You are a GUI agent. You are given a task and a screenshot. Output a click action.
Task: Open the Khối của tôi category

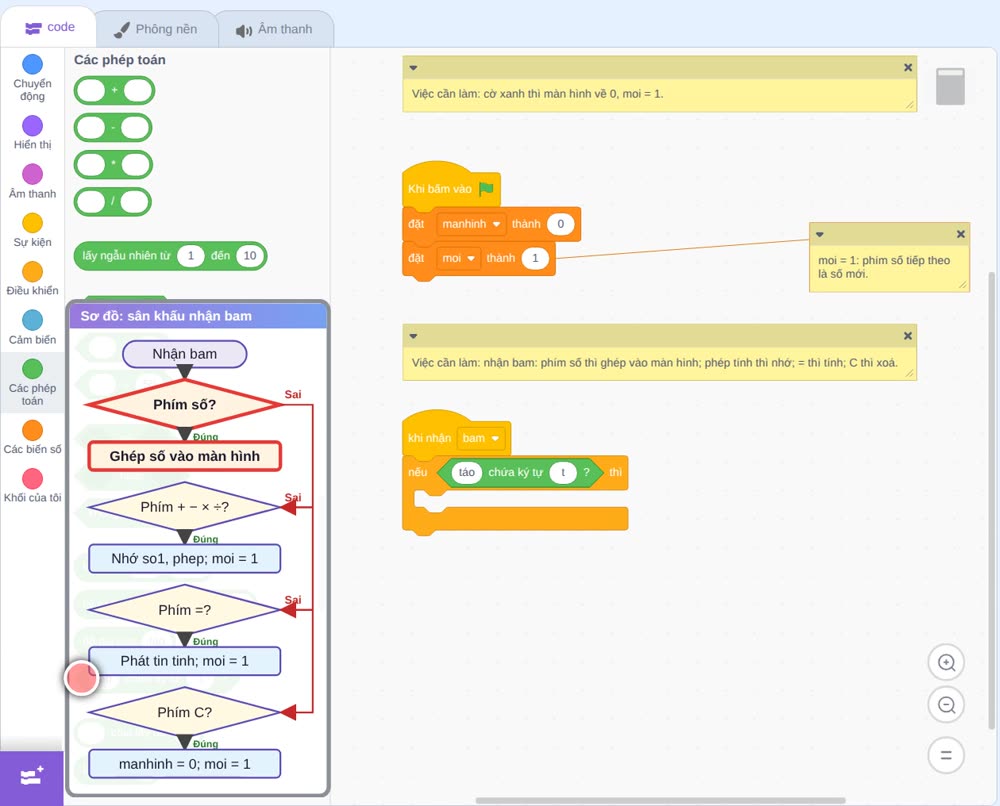click(x=32, y=485)
